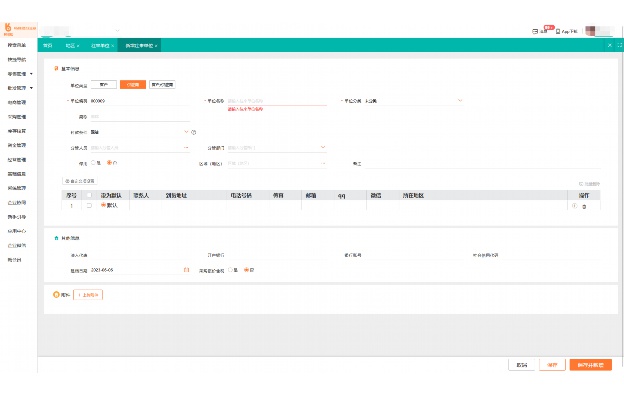Select the 默认 radio in row 1
Screen dimensions: 624x395
[x=103, y=205]
